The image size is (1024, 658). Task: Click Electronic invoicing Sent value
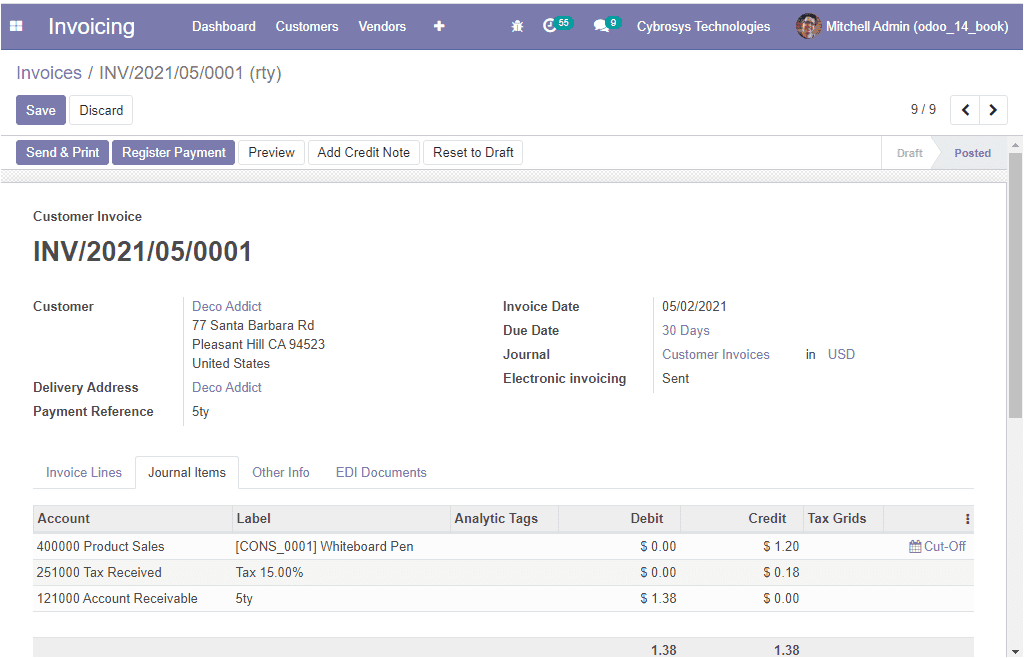click(x=675, y=379)
